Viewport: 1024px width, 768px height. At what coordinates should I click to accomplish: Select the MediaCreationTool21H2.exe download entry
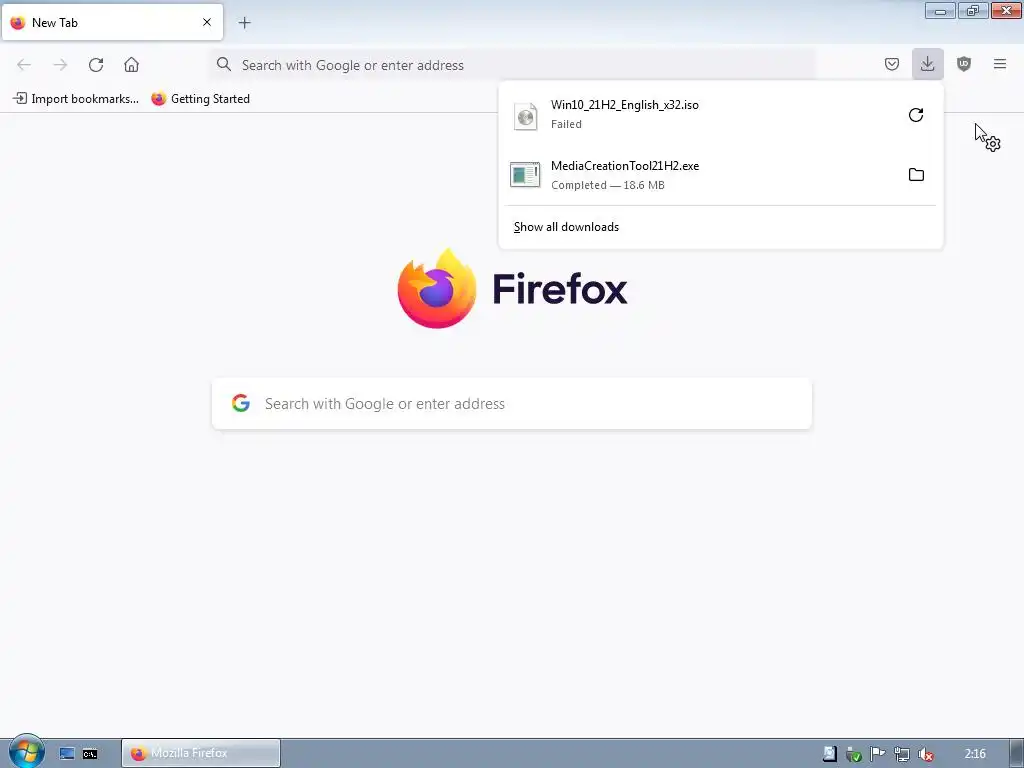tap(721, 175)
